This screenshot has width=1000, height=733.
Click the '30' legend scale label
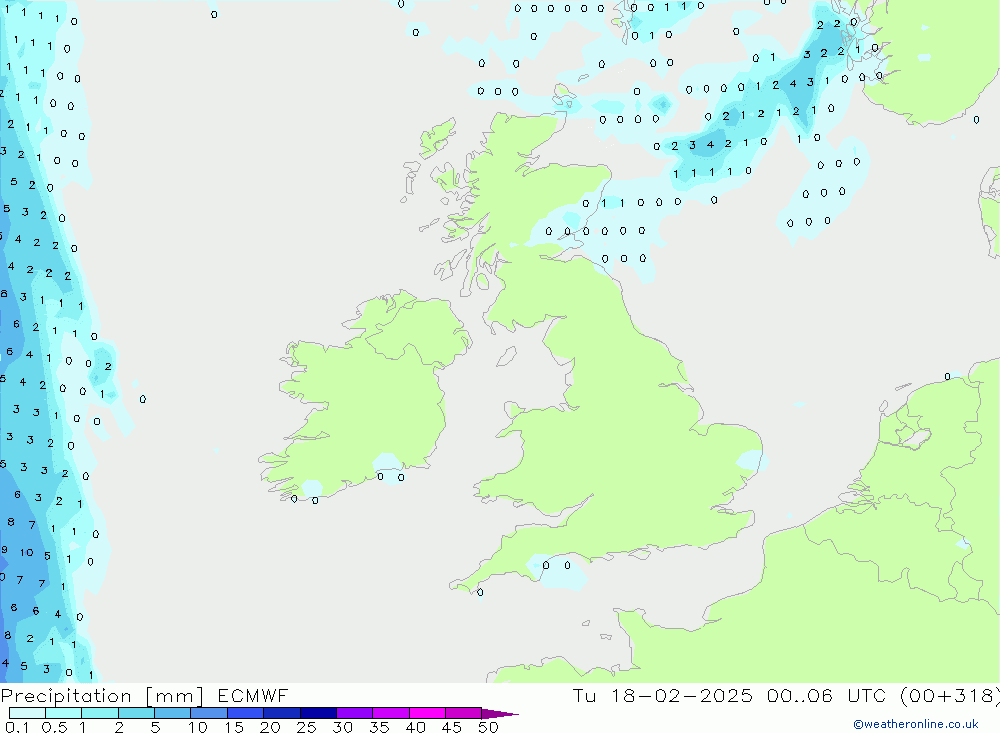pos(342,727)
